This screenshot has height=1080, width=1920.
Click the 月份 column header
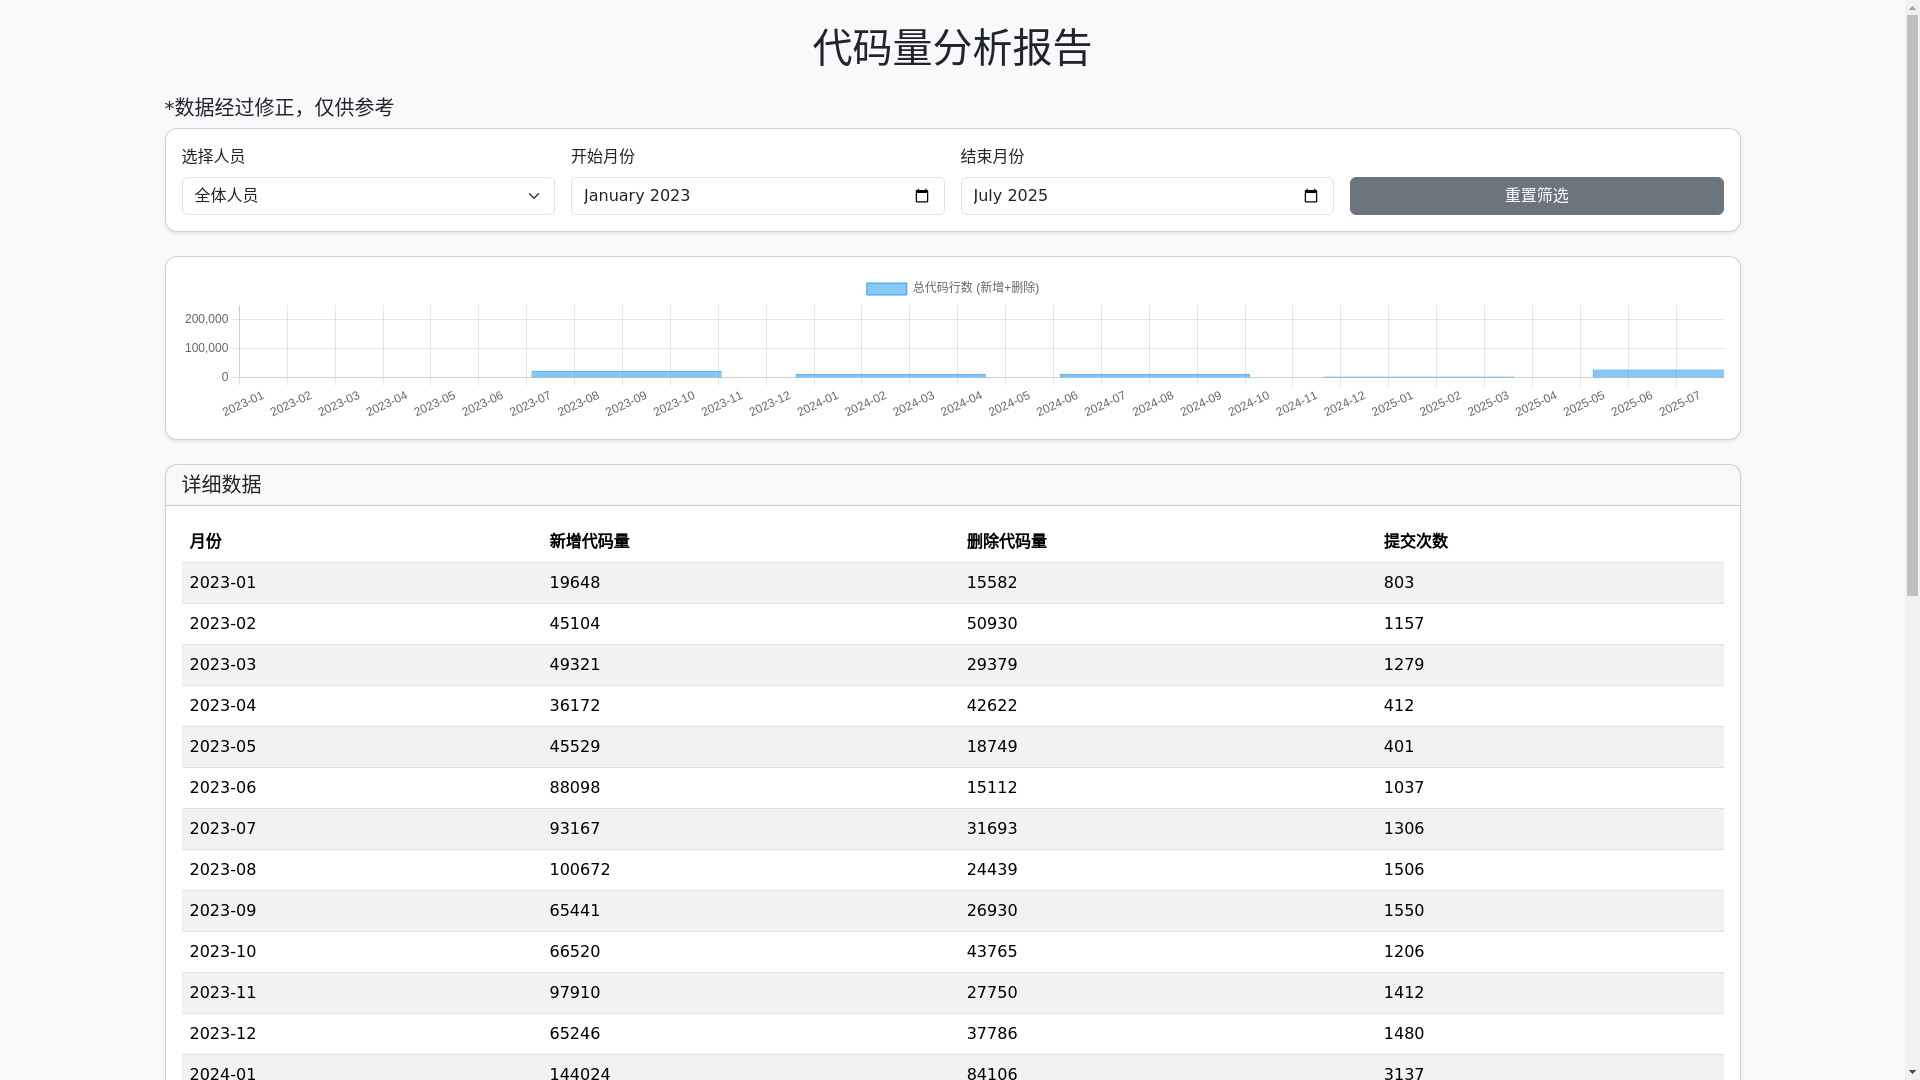point(205,541)
